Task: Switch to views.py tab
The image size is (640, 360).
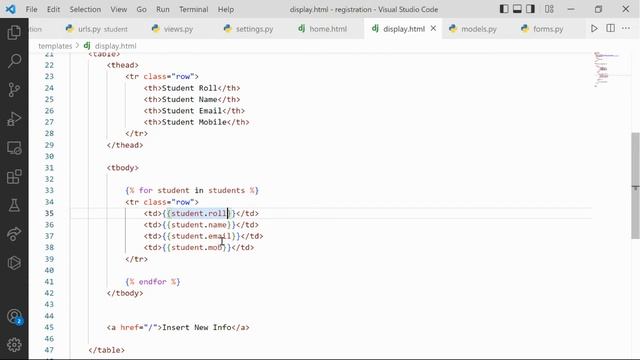Action: (173, 29)
